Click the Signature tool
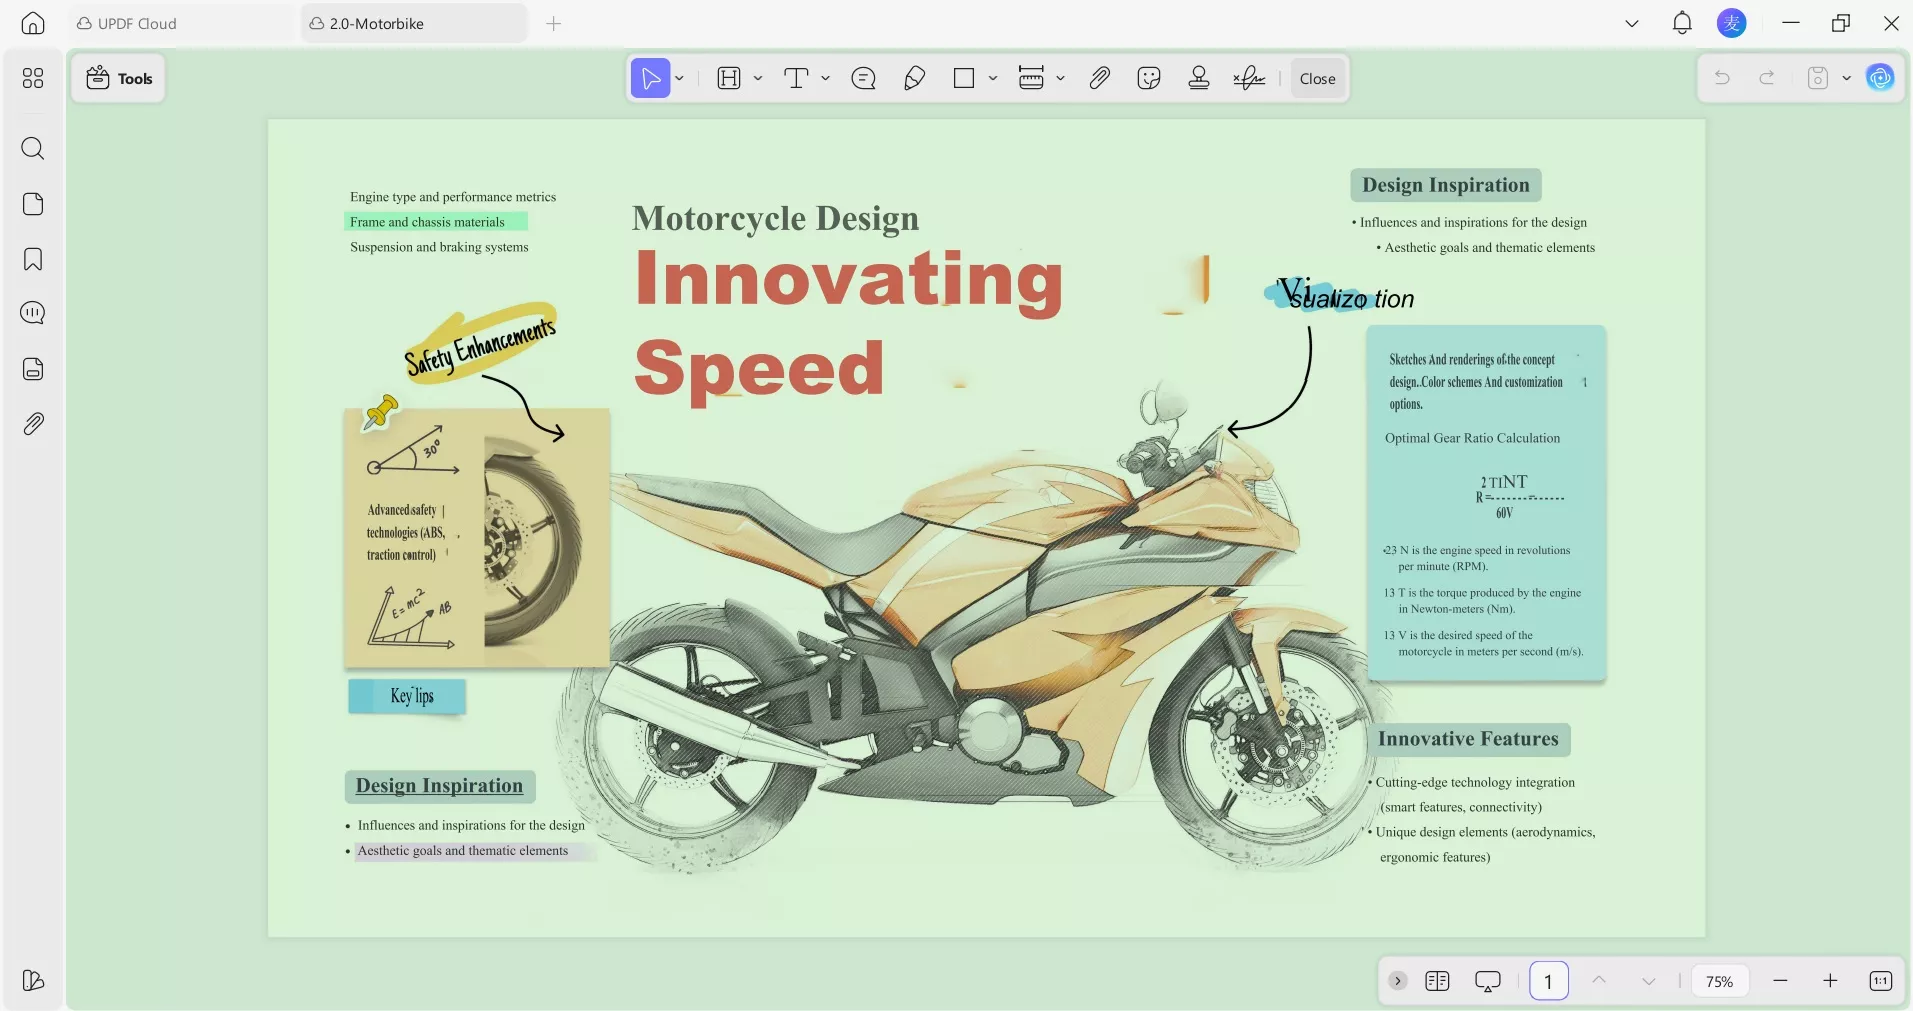This screenshot has width=1913, height=1011. [x=1249, y=78]
